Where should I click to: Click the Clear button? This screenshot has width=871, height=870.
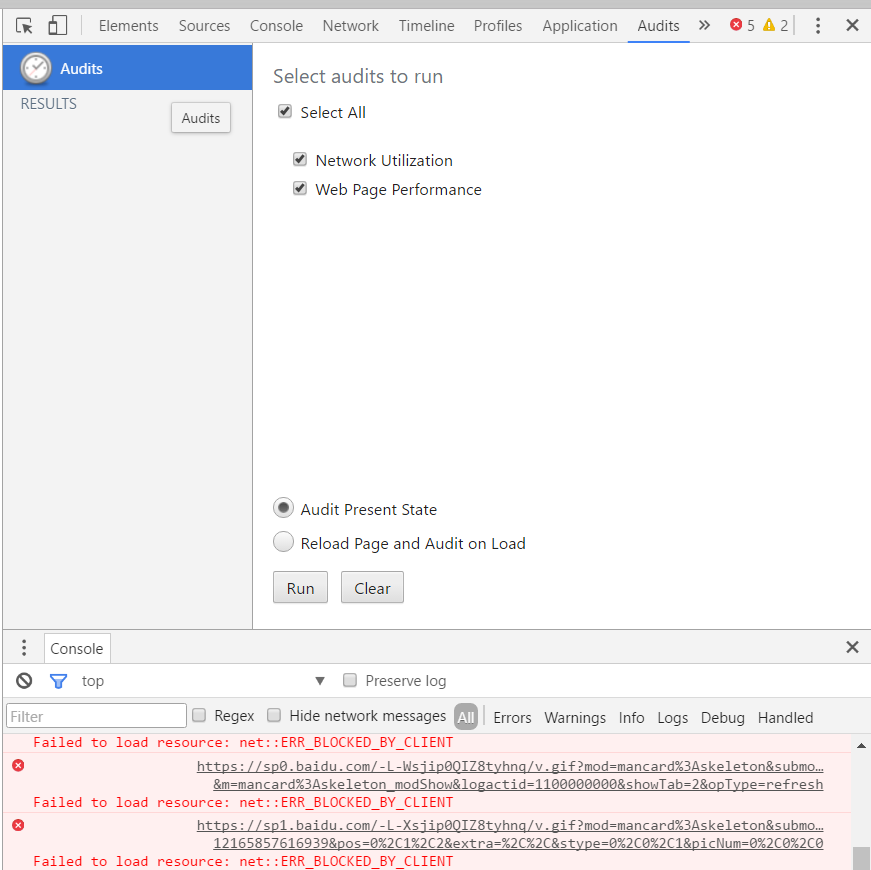(372, 587)
